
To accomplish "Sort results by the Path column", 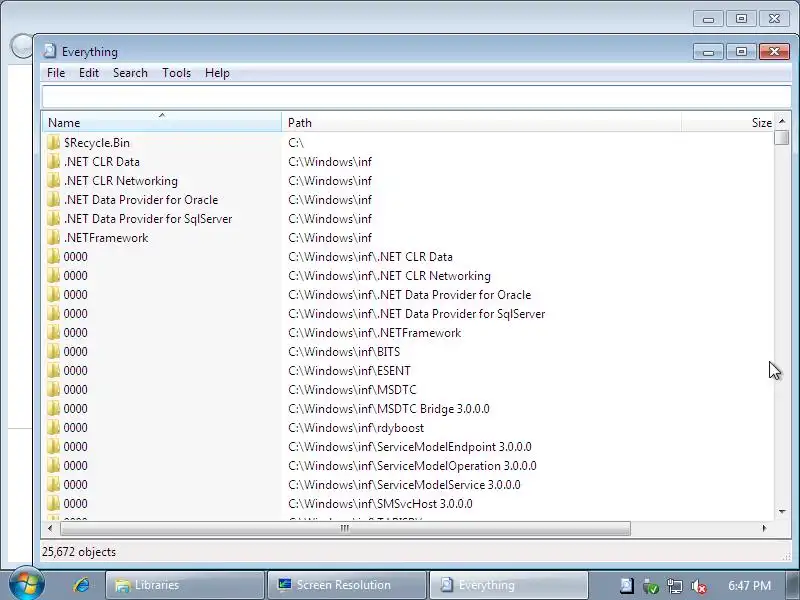I will tap(482, 122).
